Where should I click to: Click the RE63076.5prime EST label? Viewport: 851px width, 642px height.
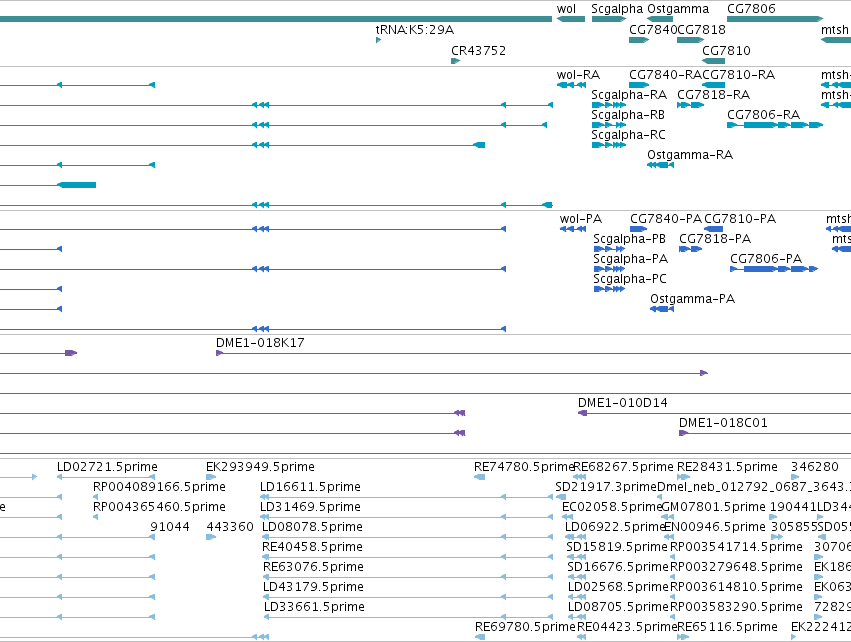pos(313,568)
